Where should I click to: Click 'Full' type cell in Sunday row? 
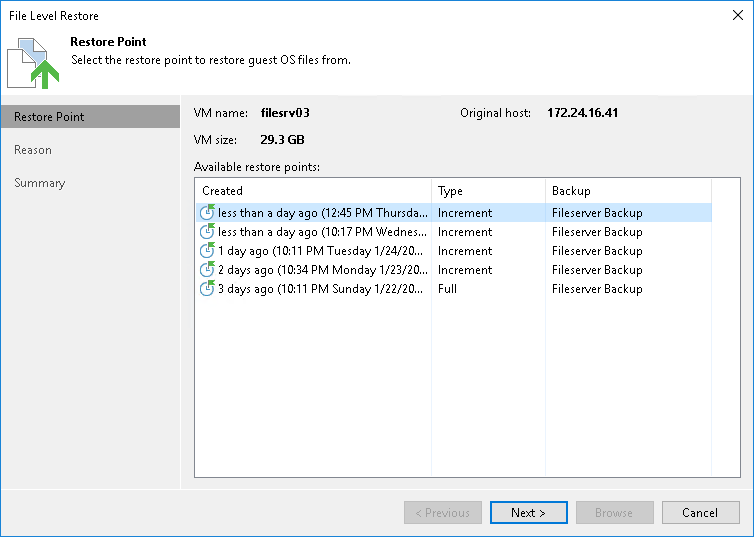(x=447, y=289)
